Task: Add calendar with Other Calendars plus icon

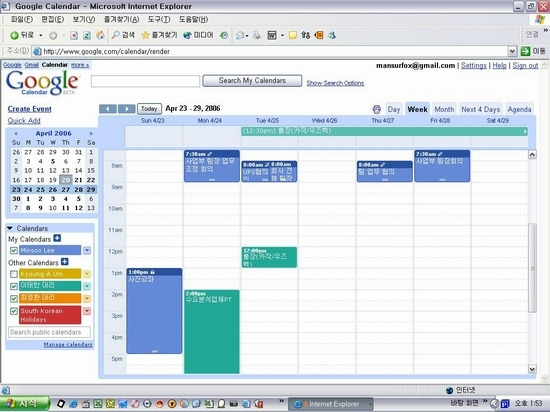Action: coord(65,262)
